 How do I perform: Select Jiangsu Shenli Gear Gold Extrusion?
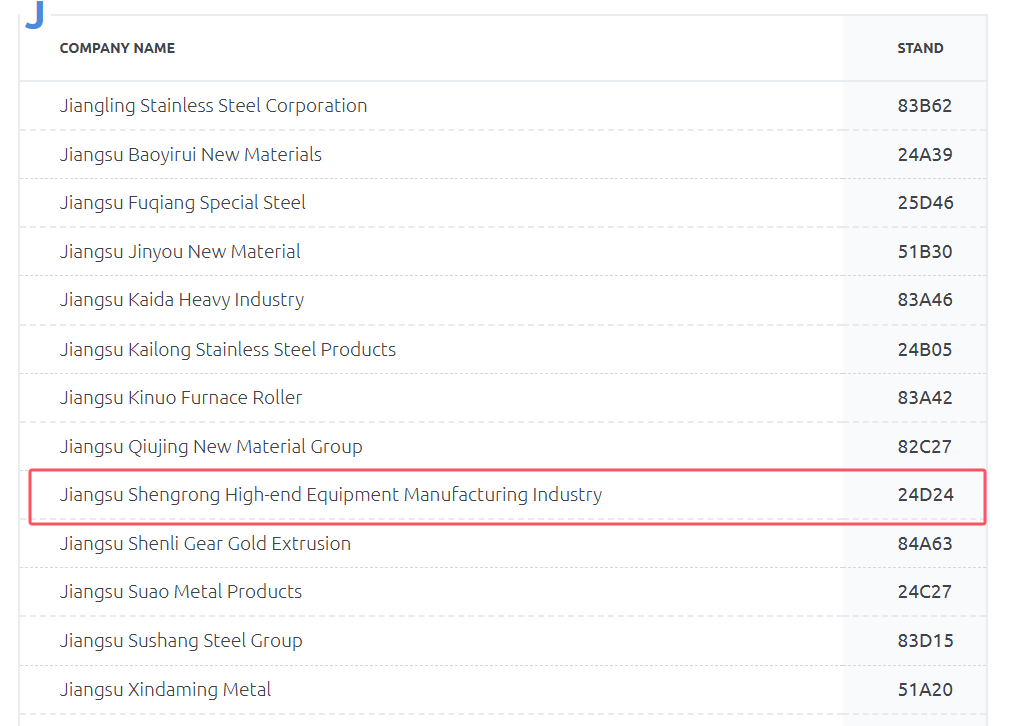[205, 543]
